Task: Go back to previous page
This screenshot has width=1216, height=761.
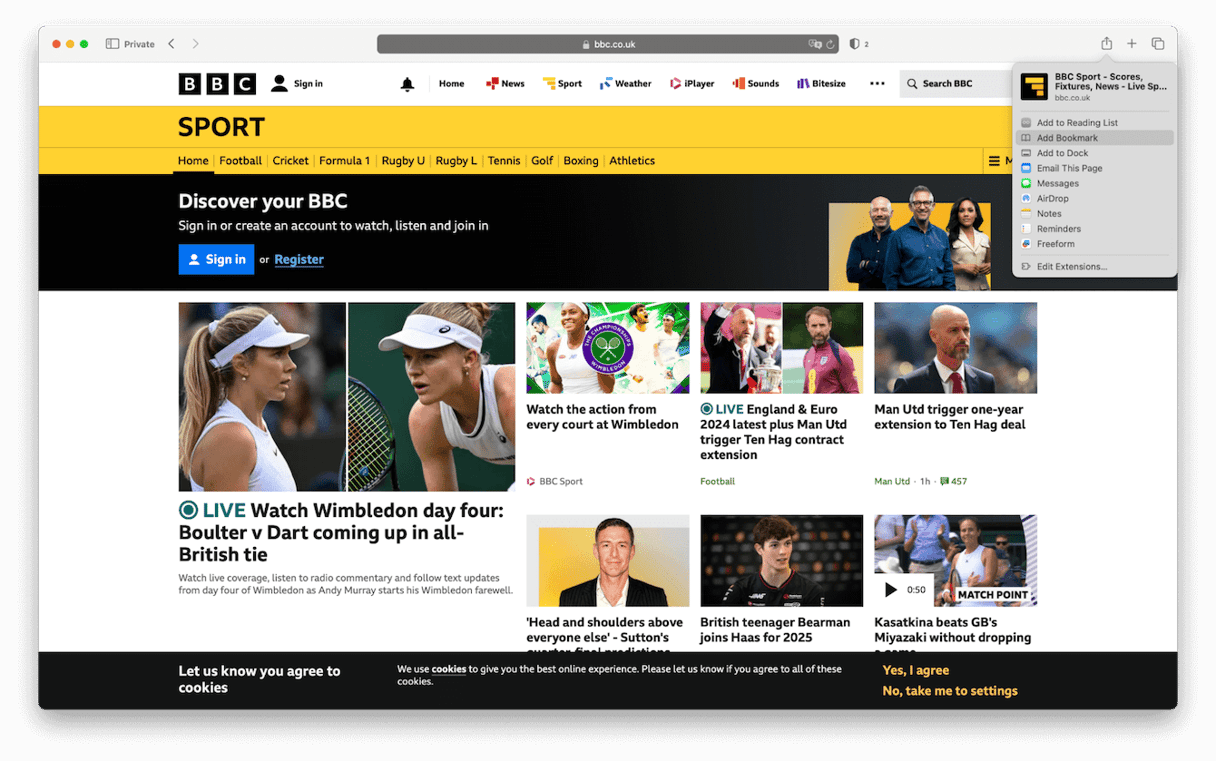Action: click(x=172, y=44)
